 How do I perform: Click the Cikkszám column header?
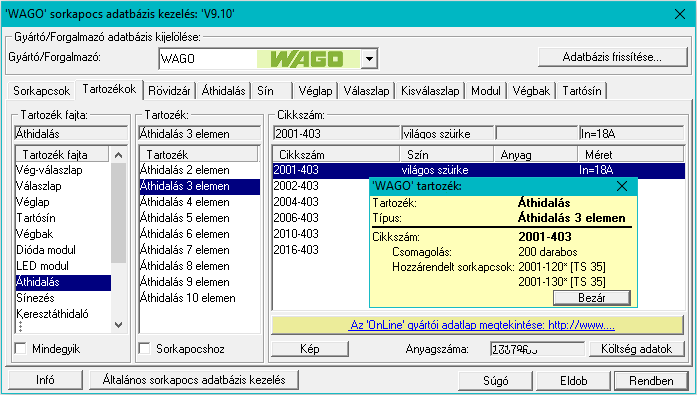click(x=336, y=155)
